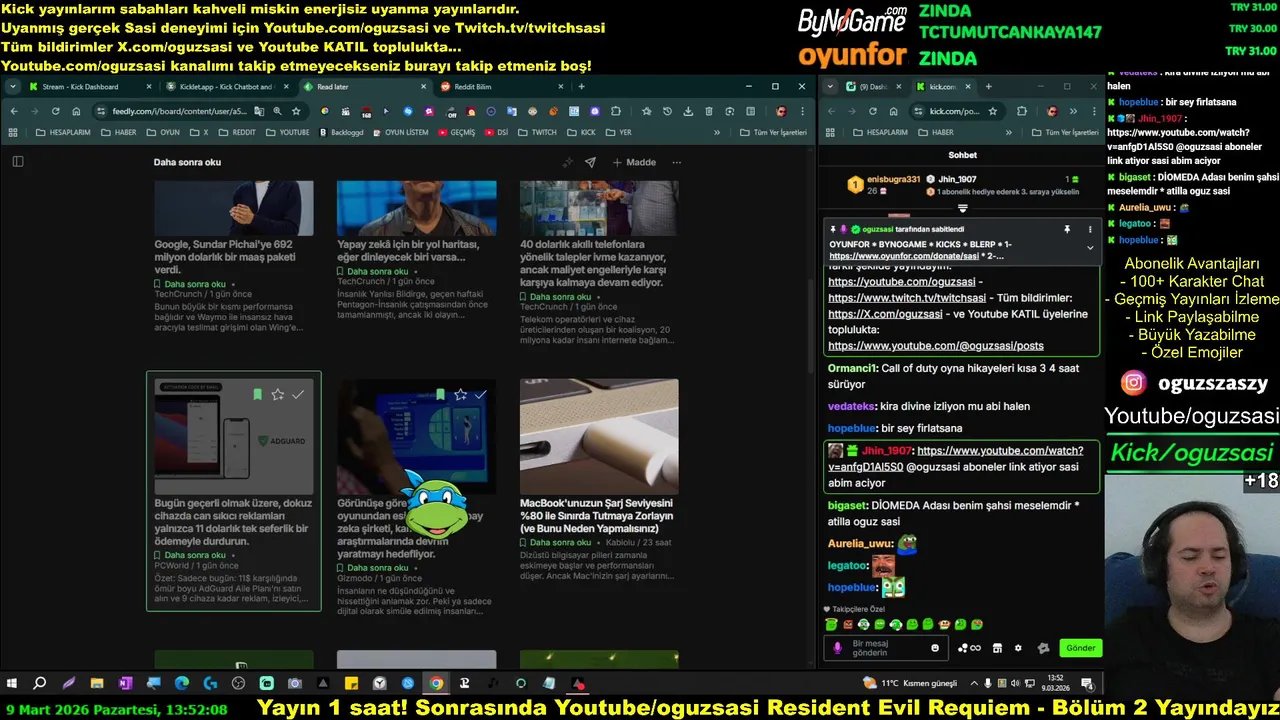Open the Tüm Yer İşaretleri folder in left browser
This screenshot has width=1280, height=720.
click(774, 132)
